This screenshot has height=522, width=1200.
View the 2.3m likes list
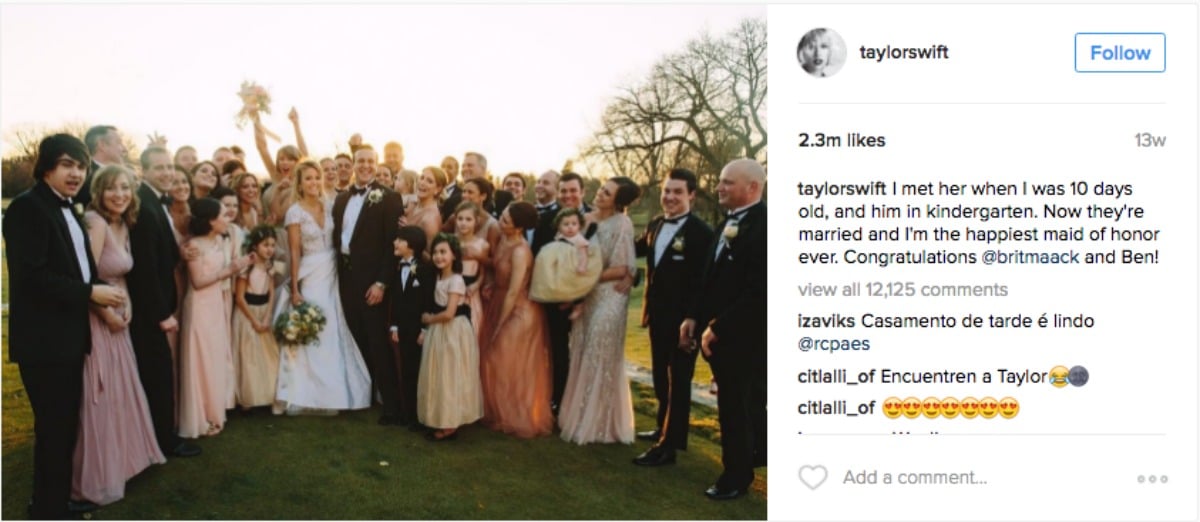pyautogui.click(x=842, y=141)
